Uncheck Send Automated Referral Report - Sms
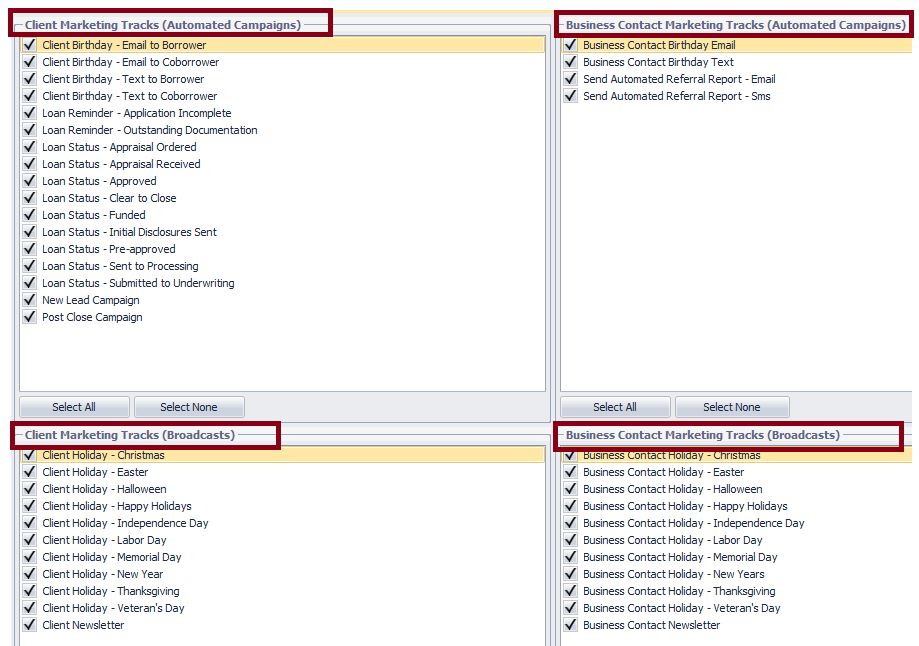The width and height of the screenshot is (919, 646). [570, 96]
